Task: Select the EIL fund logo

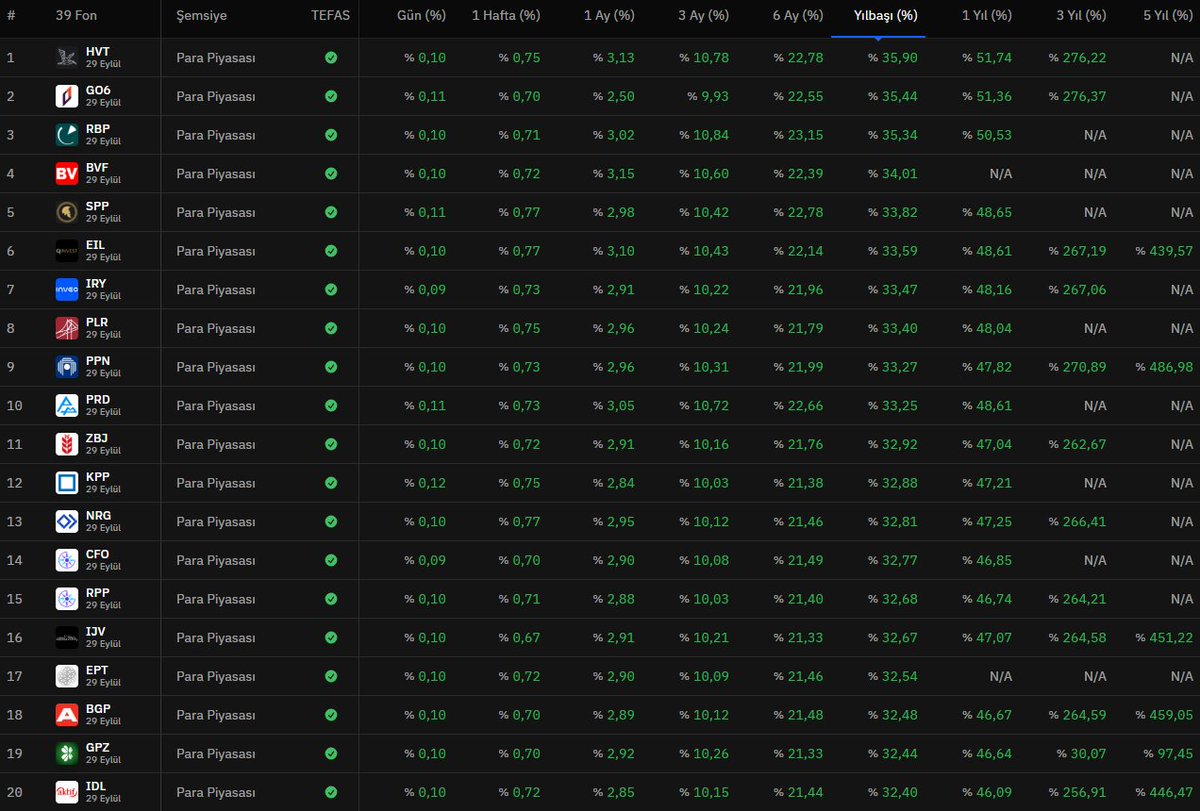Action: (67, 251)
